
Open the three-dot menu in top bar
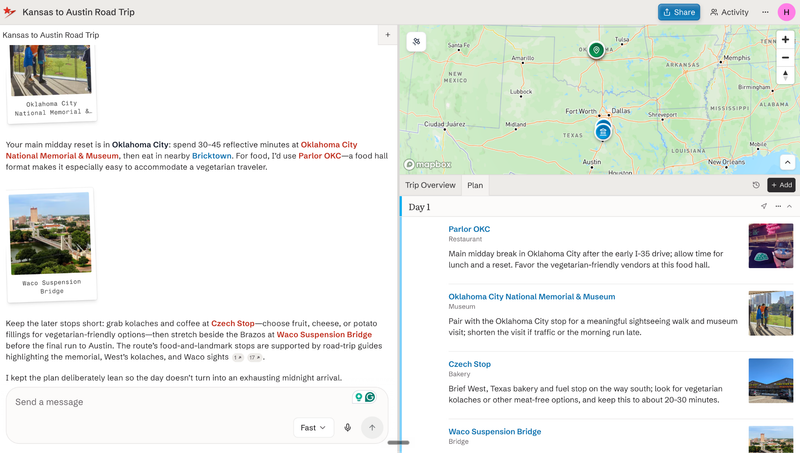[x=765, y=12]
